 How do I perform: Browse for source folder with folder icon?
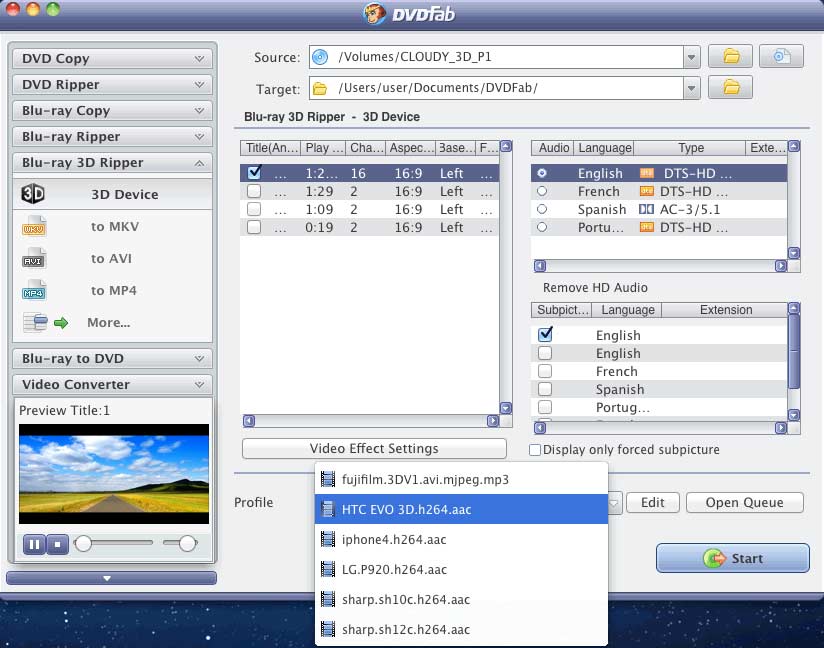[x=730, y=56]
